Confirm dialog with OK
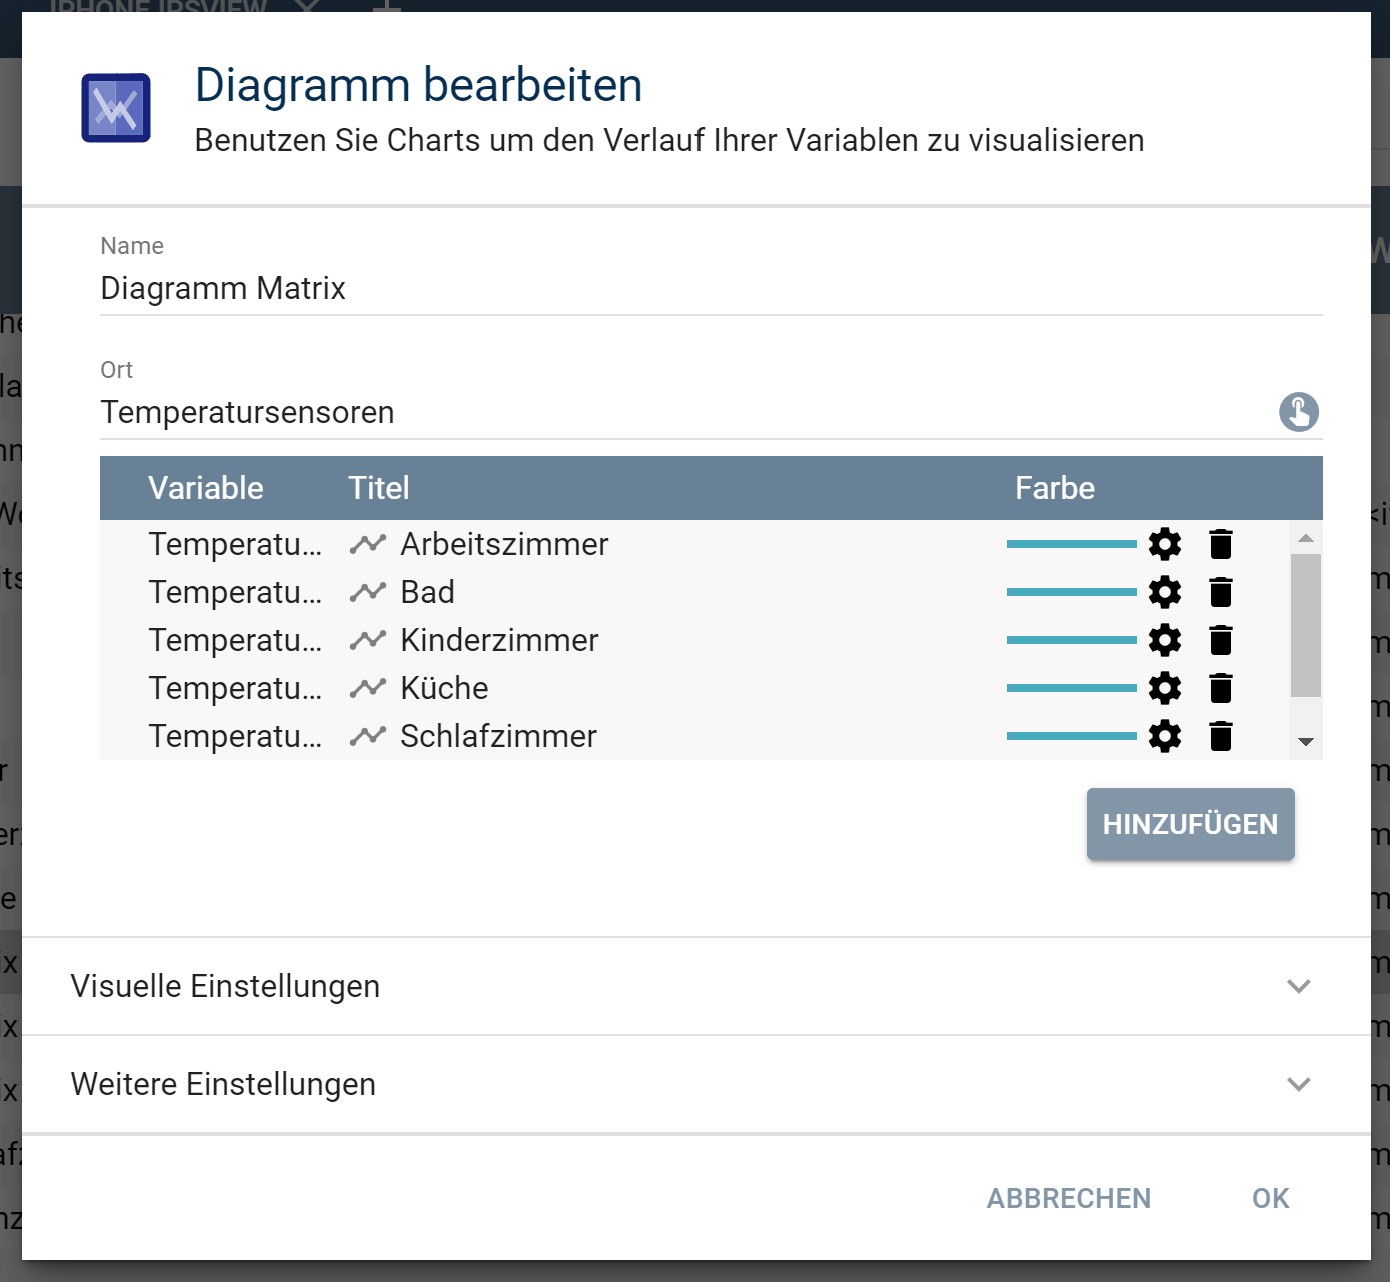 pyautogui.click(x=1271, y=1198)
